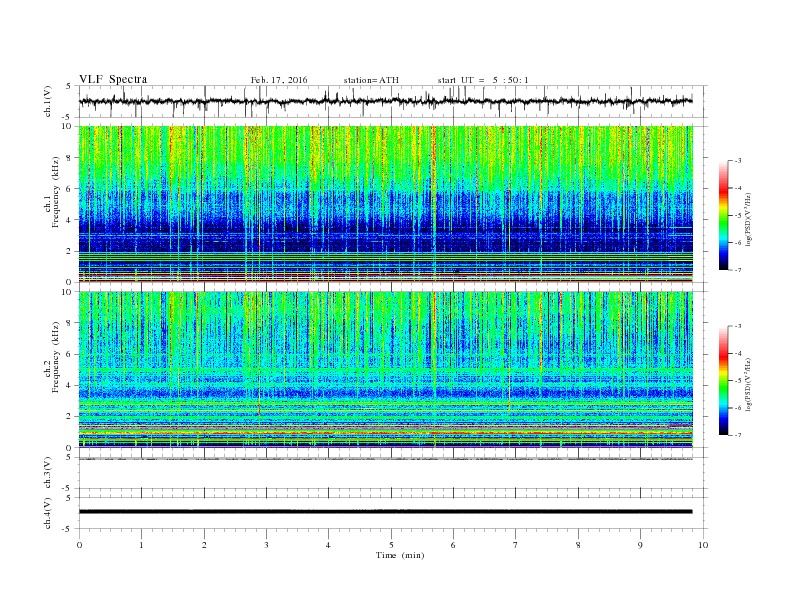Click the "station=ATH" header text

[x=371, y=80]
